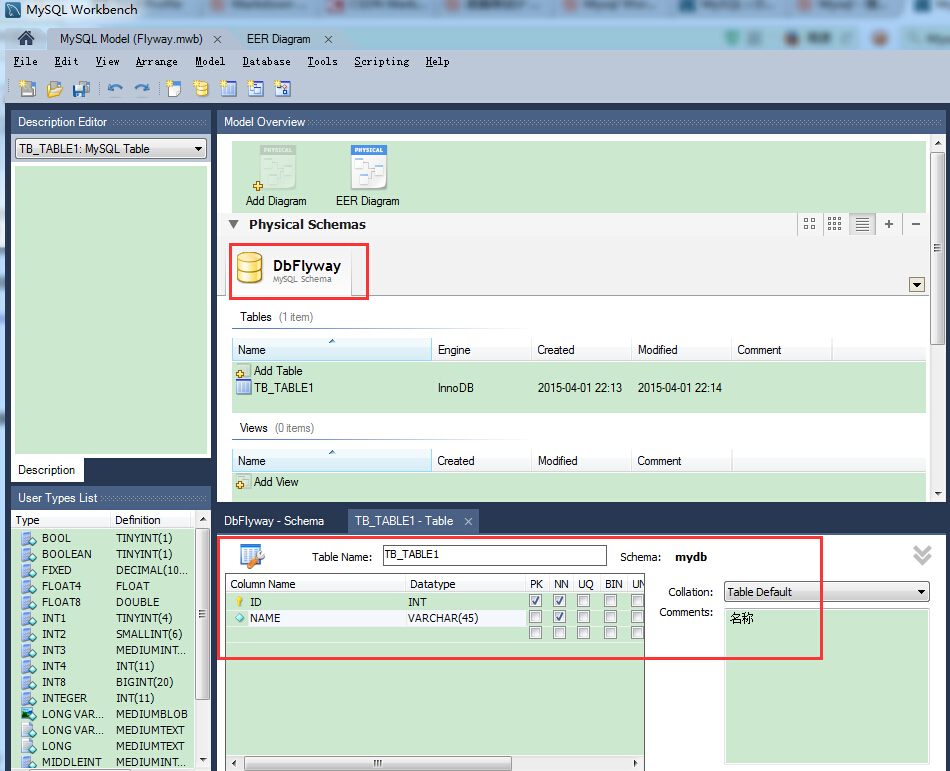950x771 pixels.
Task: Add a new routine via toolbar icon
Action: click(282, 89)
